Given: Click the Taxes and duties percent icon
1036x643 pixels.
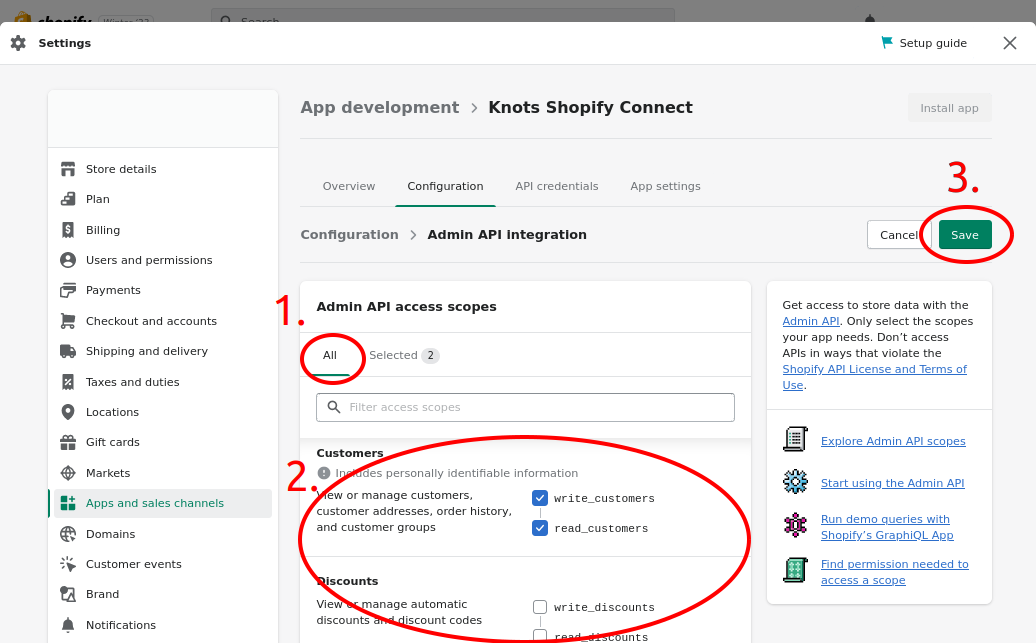Looking at the screenshot, I should pos(68,381).
